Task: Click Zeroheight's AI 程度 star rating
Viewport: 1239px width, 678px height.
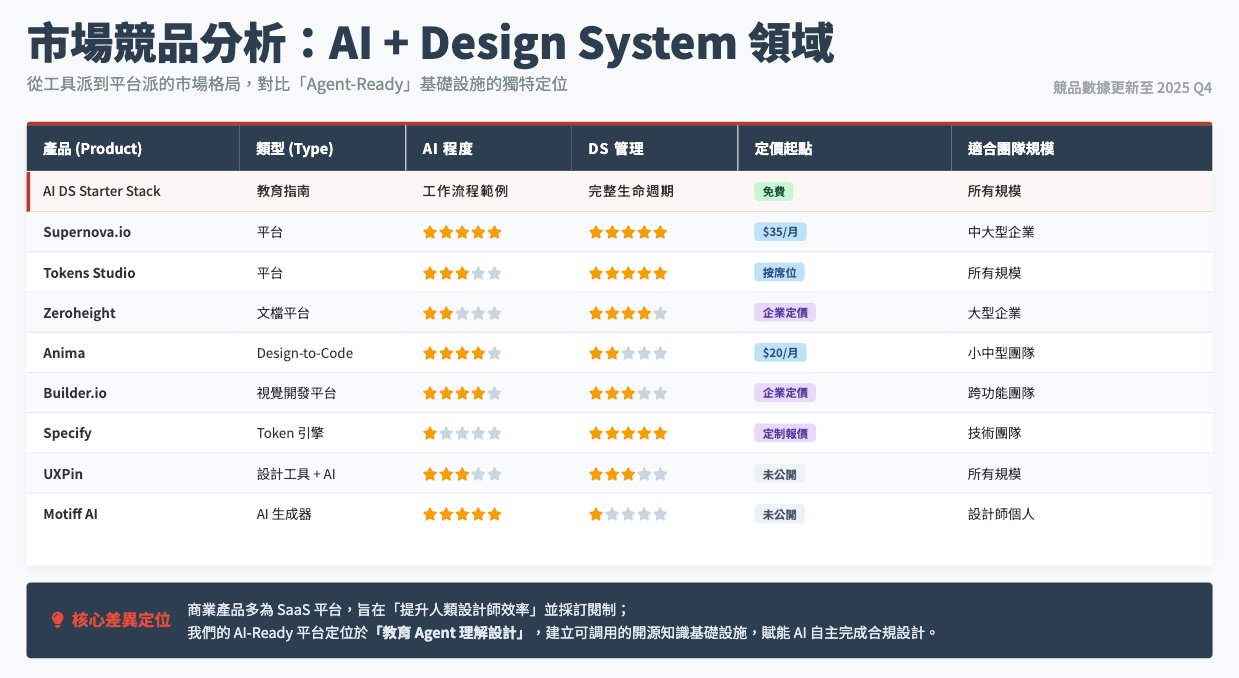Action: tap(462, 313)
